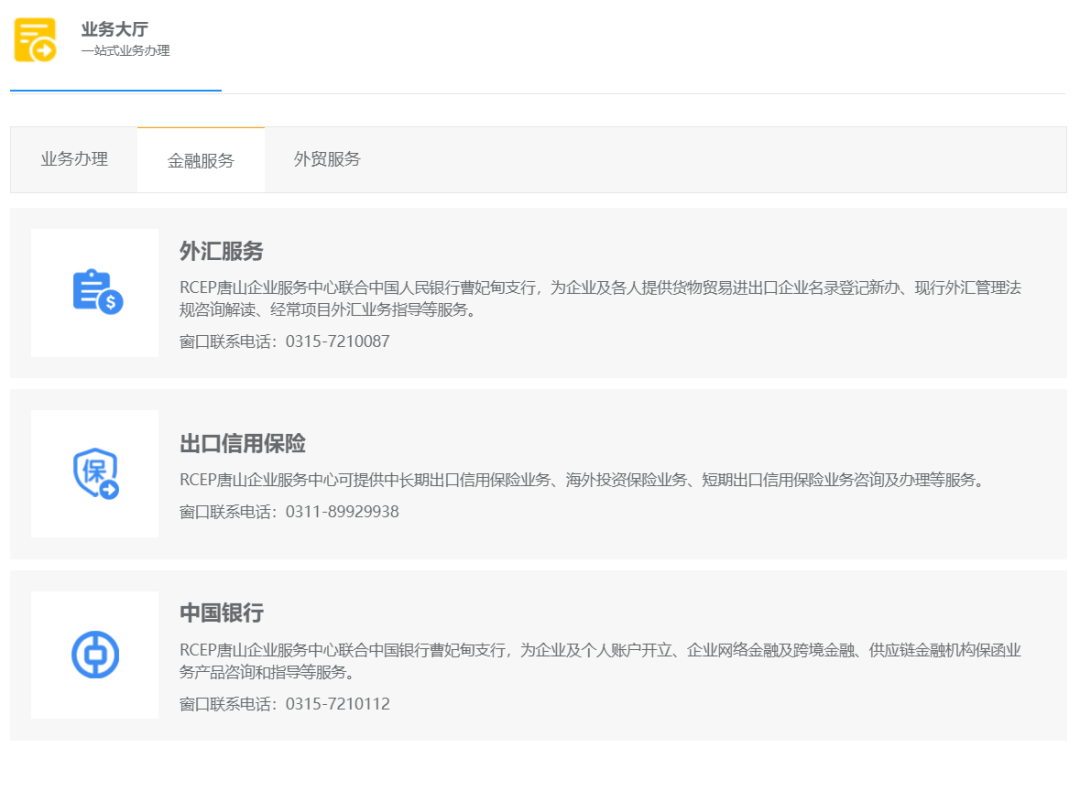The image size is (1080, 791).
Task: Select the 金融服务 tab
Action: click(x=200, y=161)
